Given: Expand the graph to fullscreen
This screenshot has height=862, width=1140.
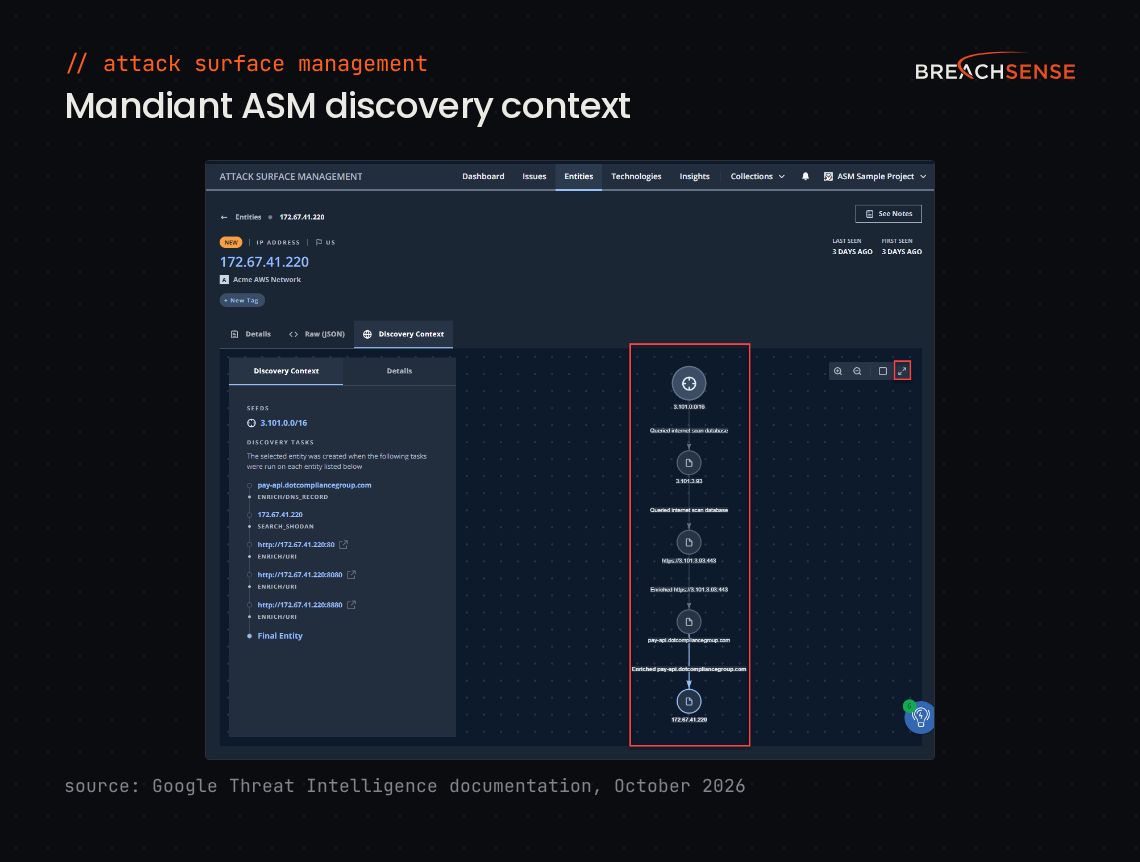Looking at the screenshot, I should (902, 371).
